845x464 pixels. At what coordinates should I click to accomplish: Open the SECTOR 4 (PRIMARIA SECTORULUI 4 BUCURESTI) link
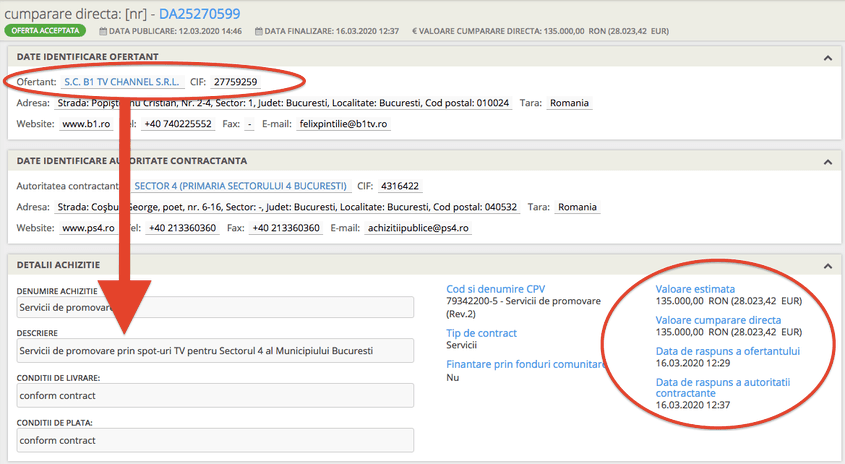(x=240, y=186)
